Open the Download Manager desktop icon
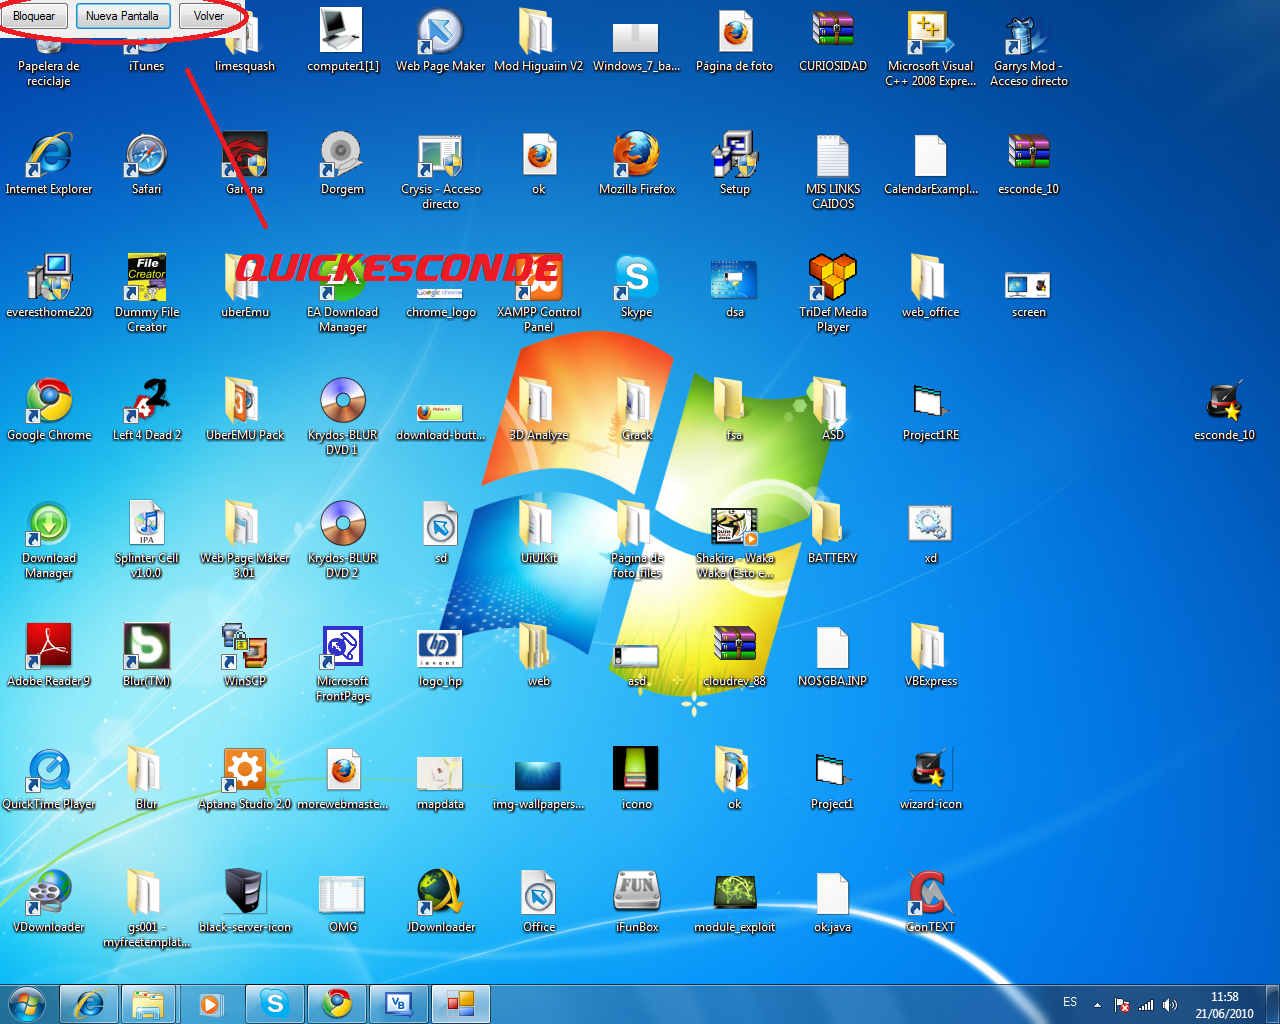This screenshot has width=1280, height=1024. pyautogui.click(x=49, y=541)
